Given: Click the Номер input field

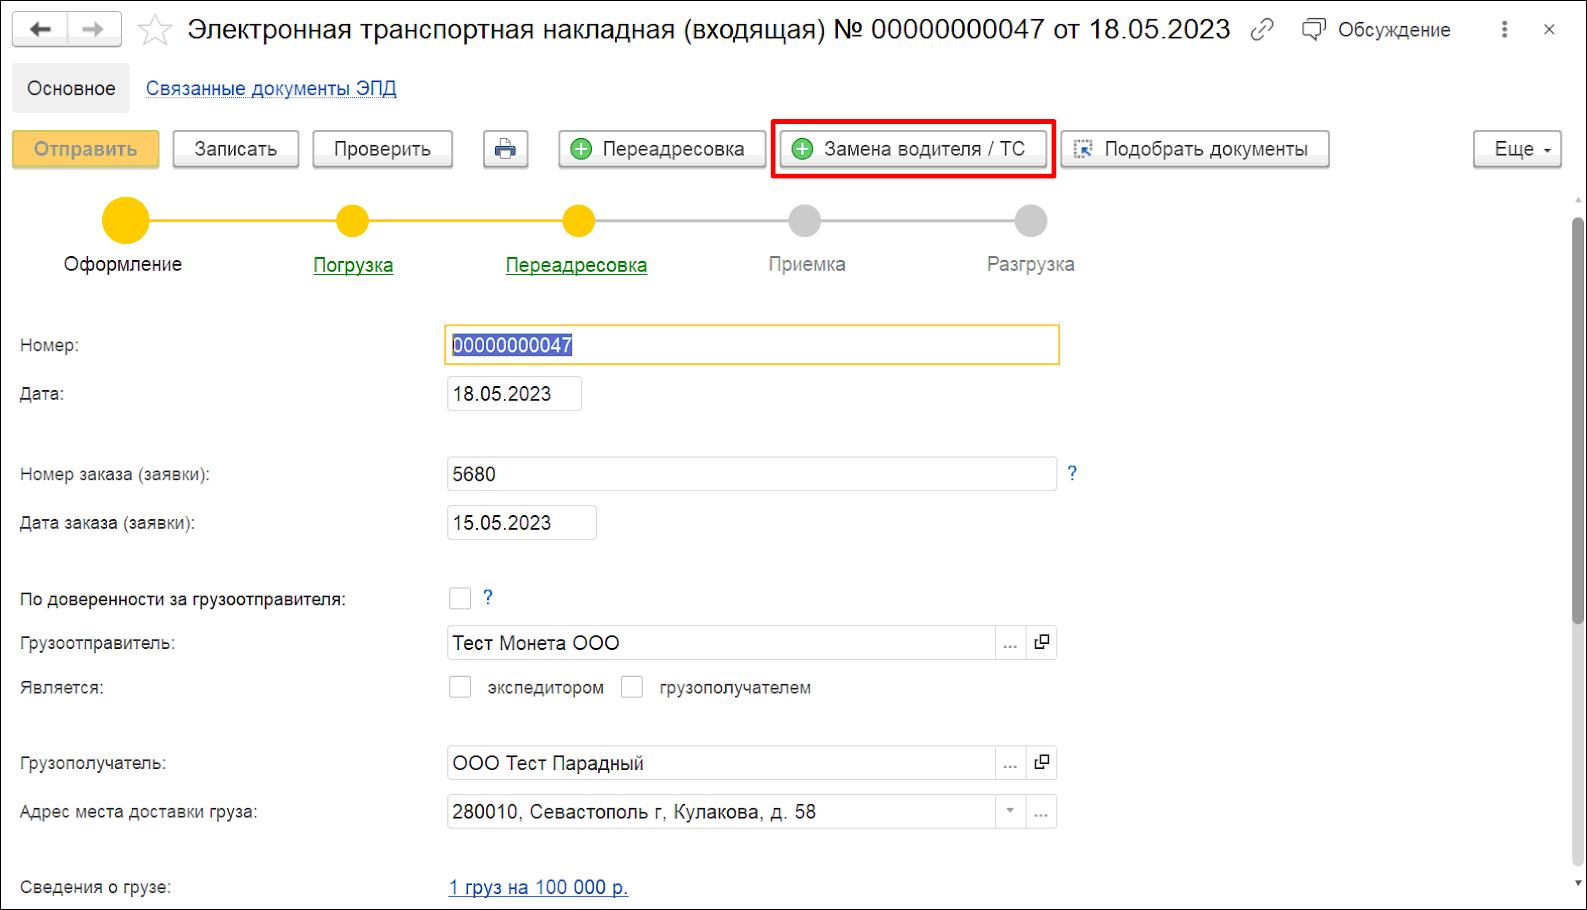Looking at the screenshot, I should pos(752,345).
